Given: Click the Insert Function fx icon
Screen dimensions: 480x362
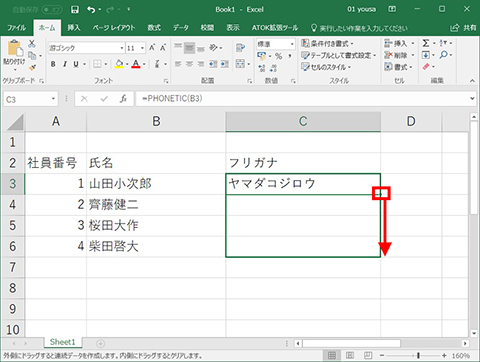Looking at the screenshot, I should [123, 99].
